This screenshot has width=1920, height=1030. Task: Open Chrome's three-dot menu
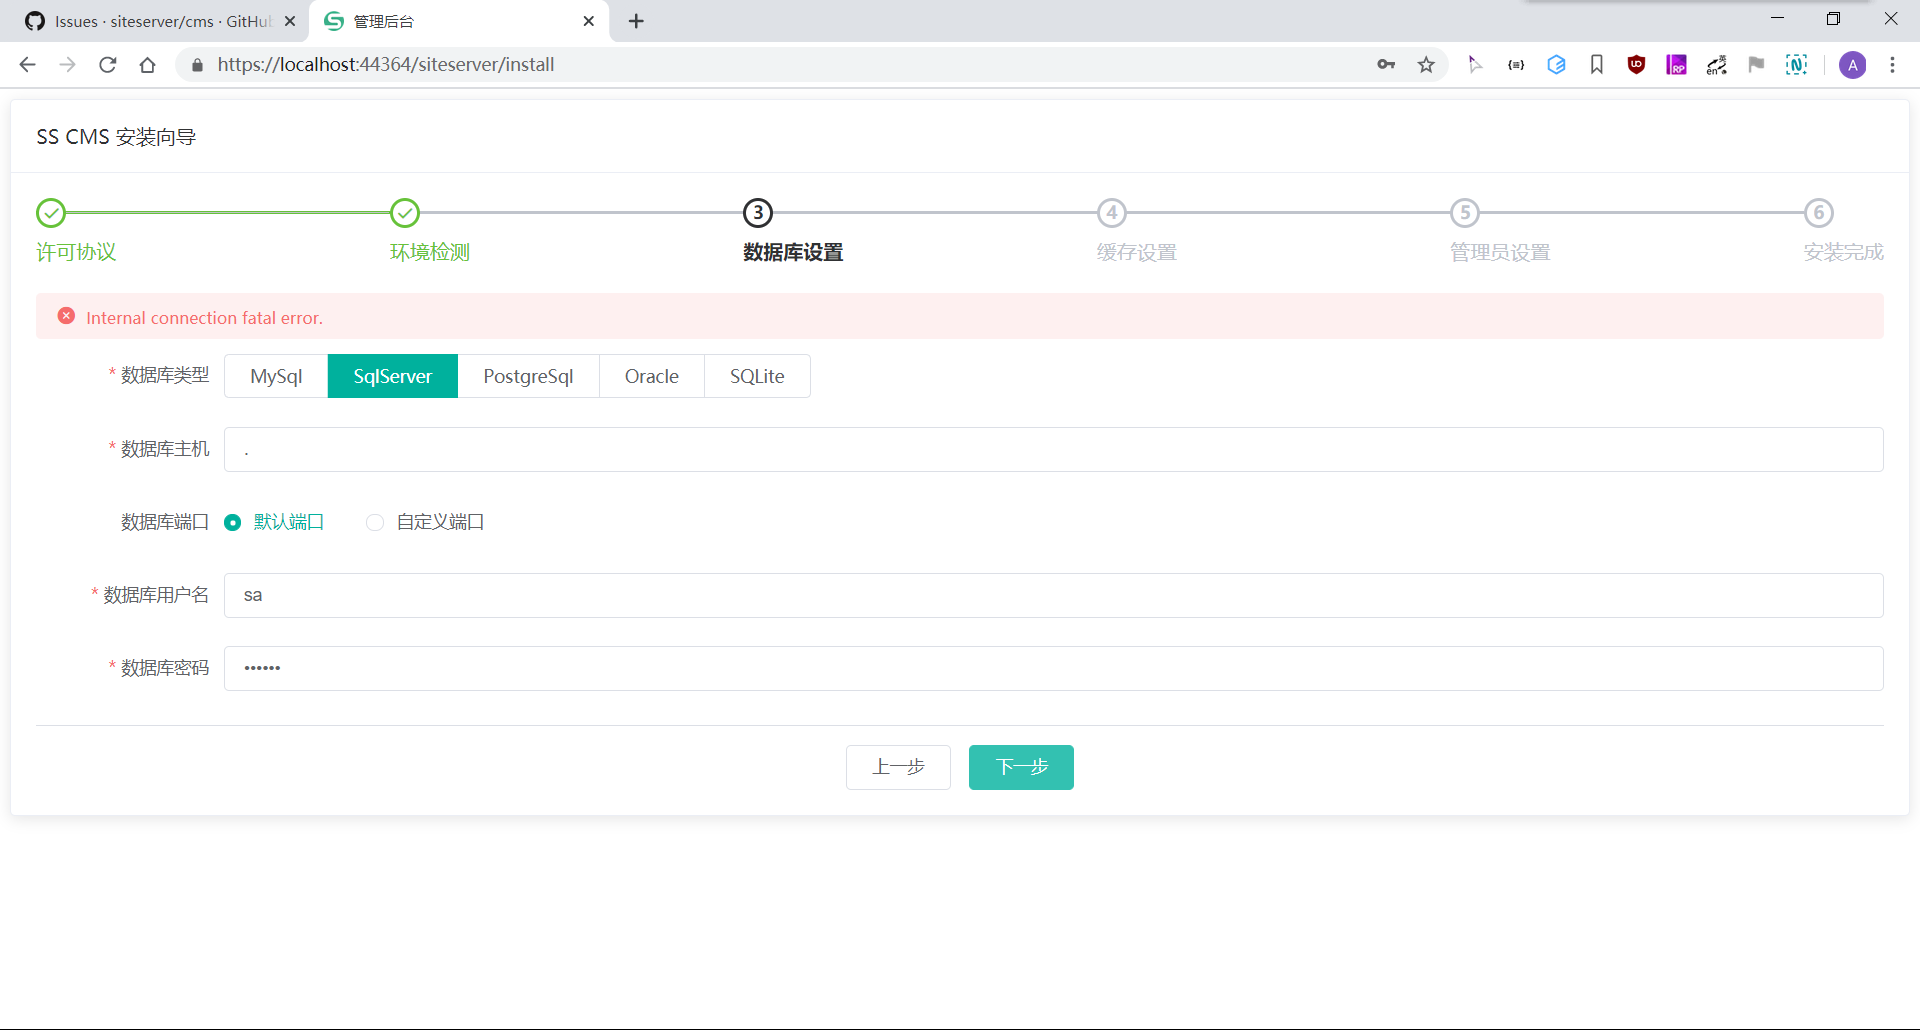click(x=1892, y=65)
